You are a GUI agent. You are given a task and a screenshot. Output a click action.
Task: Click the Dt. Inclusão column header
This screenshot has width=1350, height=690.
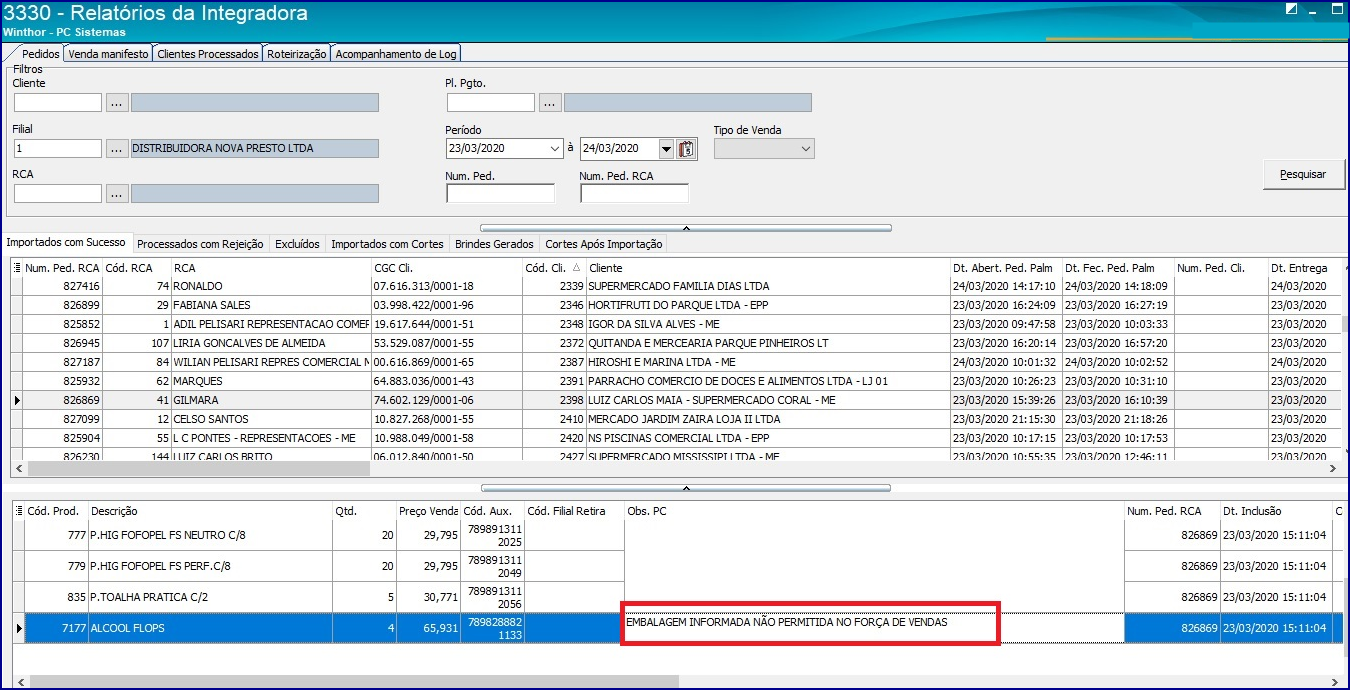(1275, 511)
